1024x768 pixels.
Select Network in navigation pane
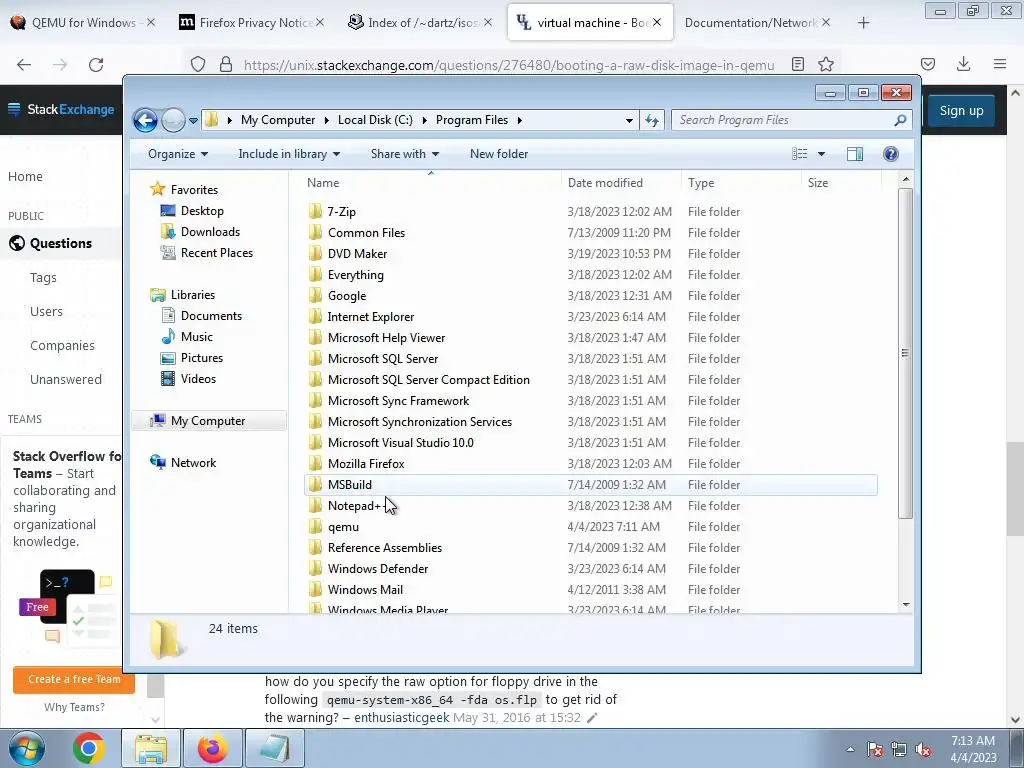click(x=193, y=463)
